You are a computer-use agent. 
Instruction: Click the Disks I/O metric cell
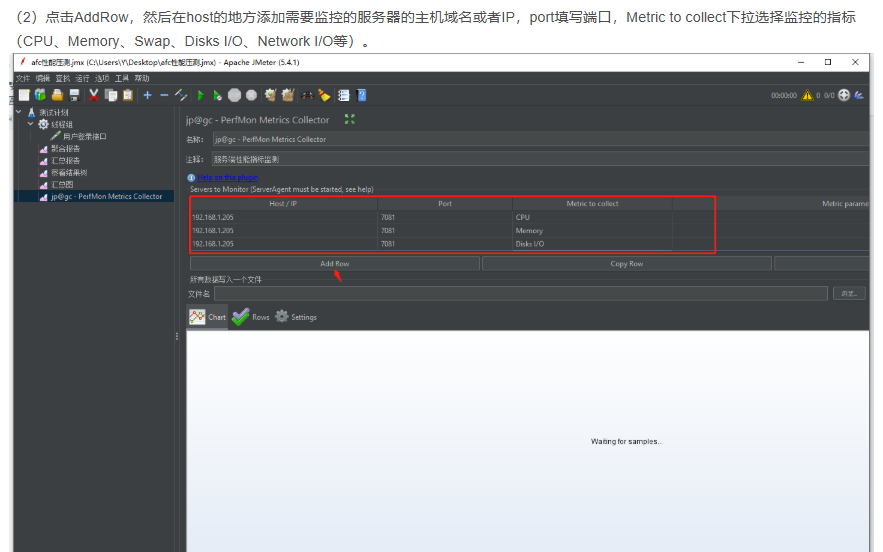[x=592, y=244]
